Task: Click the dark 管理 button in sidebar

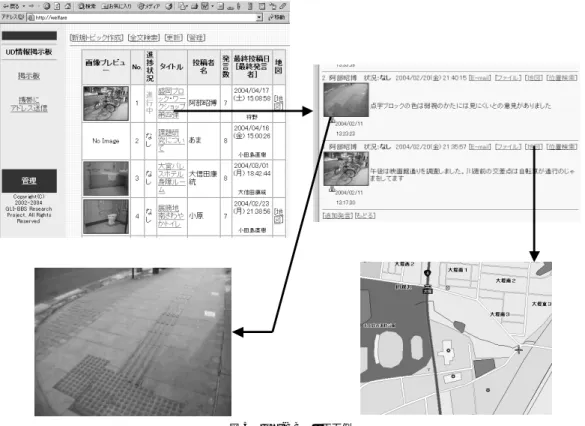Action: point(29,181)
